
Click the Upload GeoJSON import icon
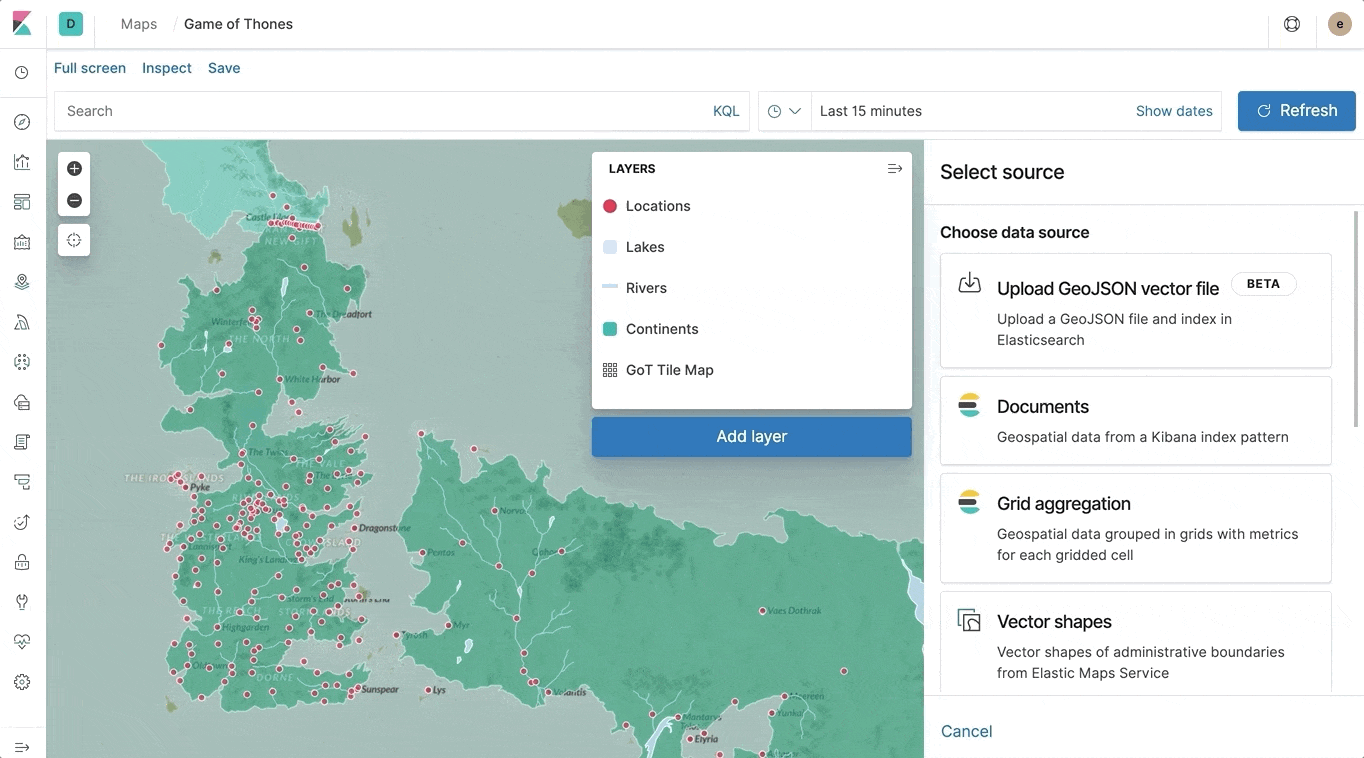[x=969, y=283]
